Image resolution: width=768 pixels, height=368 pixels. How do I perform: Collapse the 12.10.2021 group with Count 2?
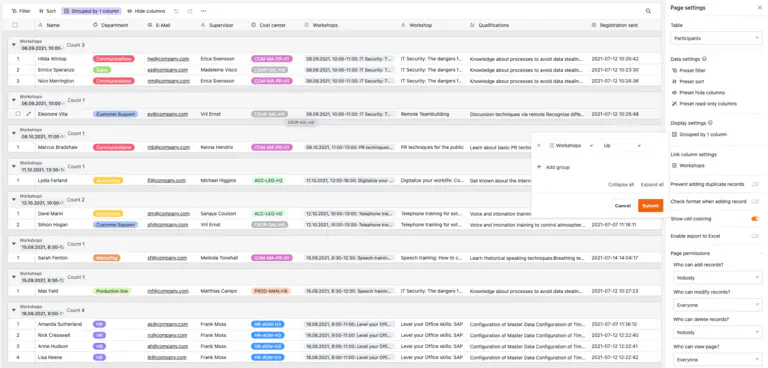pos(14,200)
